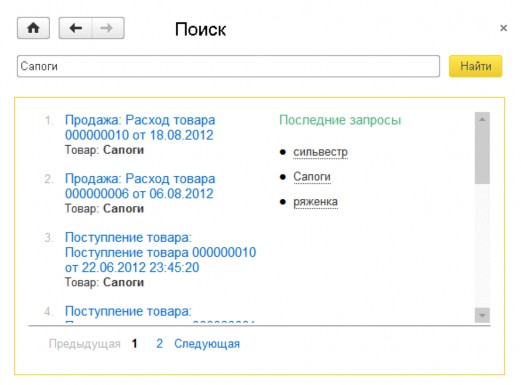This screenshot has width=521, height=385.
Task: Navigate back with the left arrow
Action: [76, 28]
